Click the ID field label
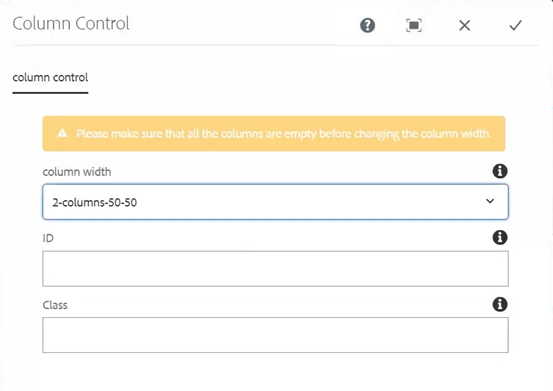553x391 pixels. [x=48, y=238]
